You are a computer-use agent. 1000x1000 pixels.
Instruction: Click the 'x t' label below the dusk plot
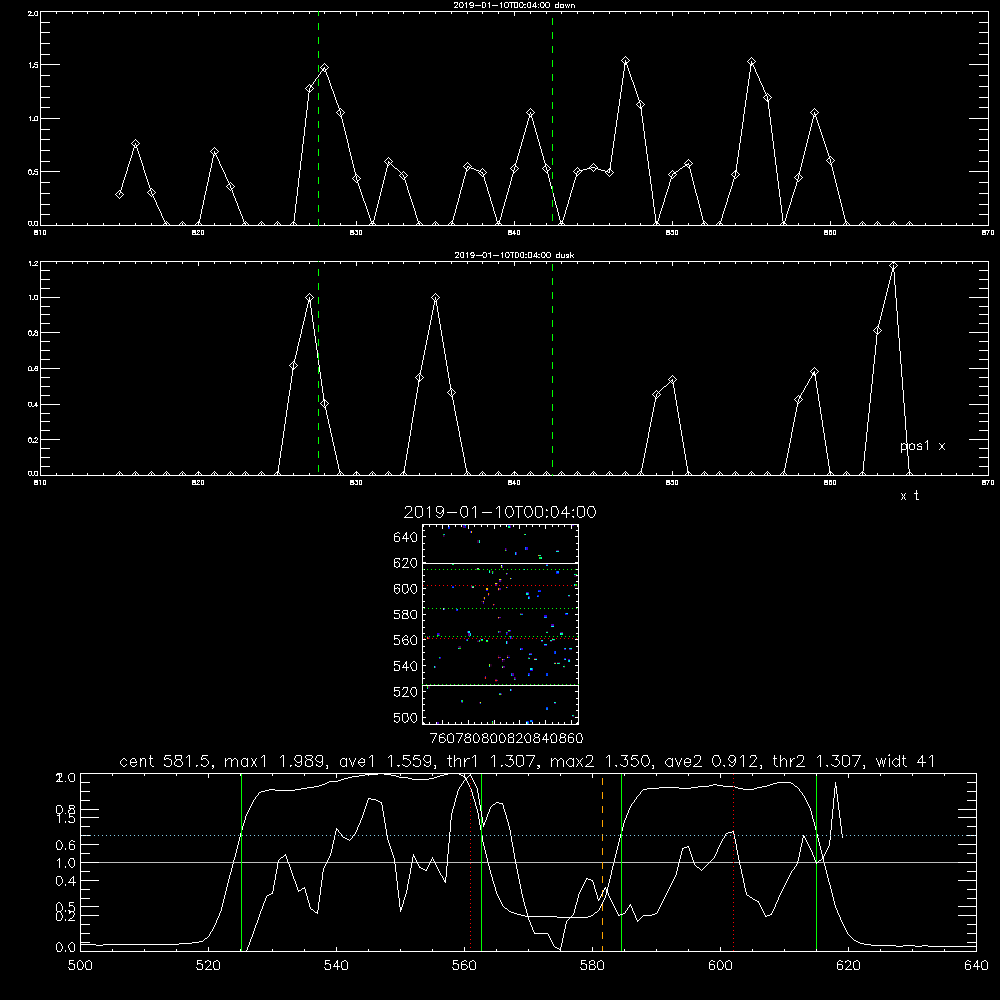909,496
